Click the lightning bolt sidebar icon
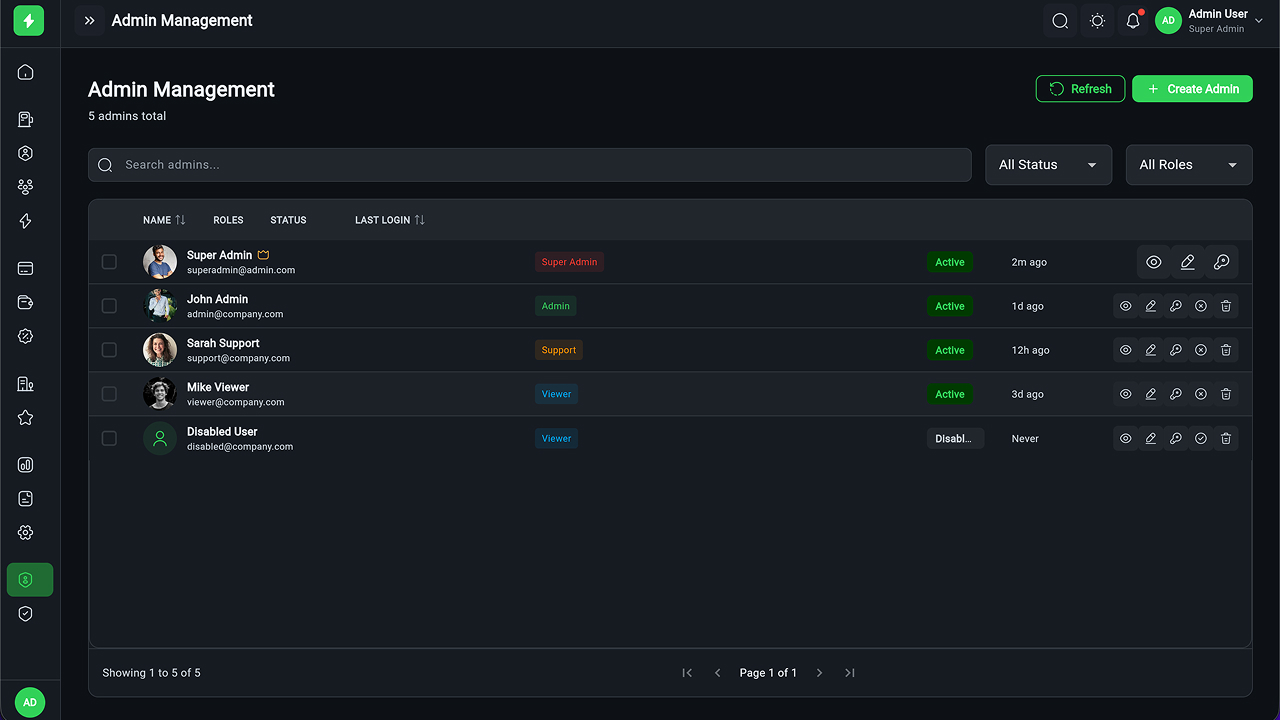 pos(26,221)
